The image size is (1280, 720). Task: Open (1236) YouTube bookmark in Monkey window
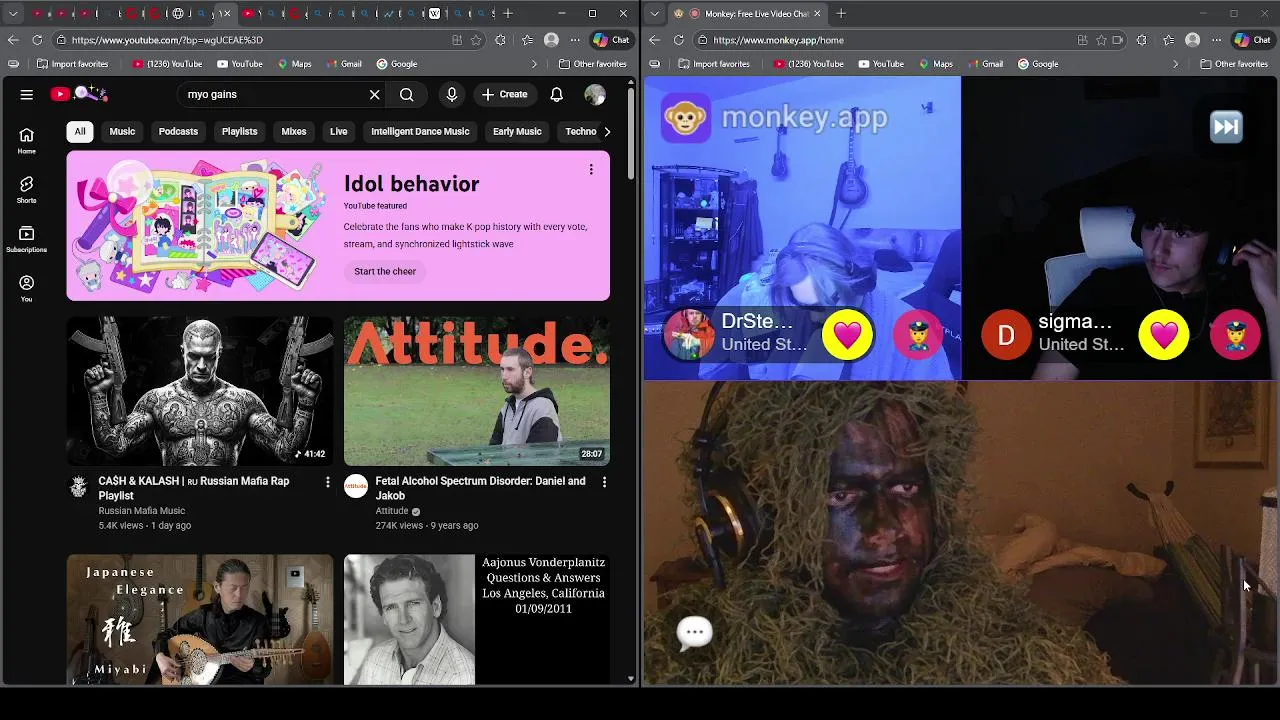coord(808,64)
